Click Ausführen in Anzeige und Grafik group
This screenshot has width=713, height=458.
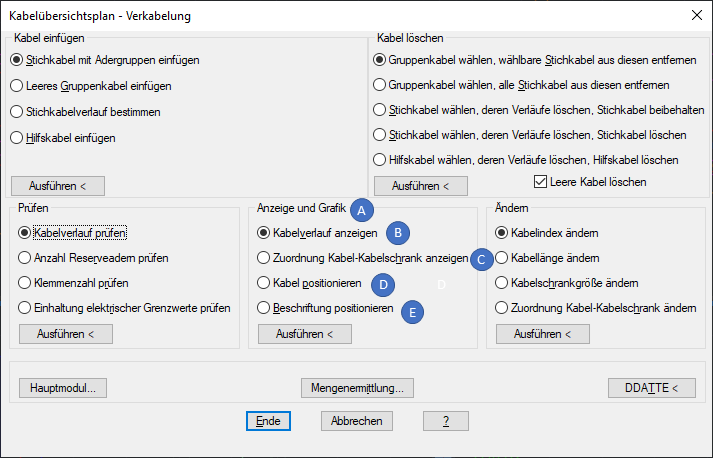point(305,334)
